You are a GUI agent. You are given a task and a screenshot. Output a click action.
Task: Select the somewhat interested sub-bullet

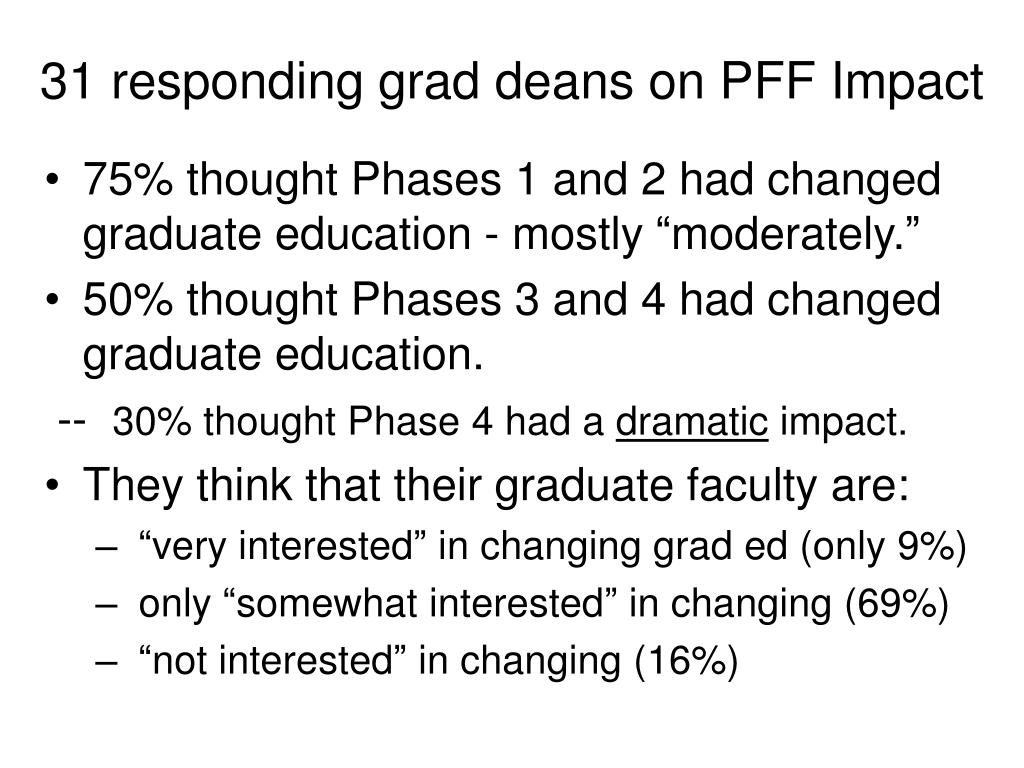(x=543, y=604)
